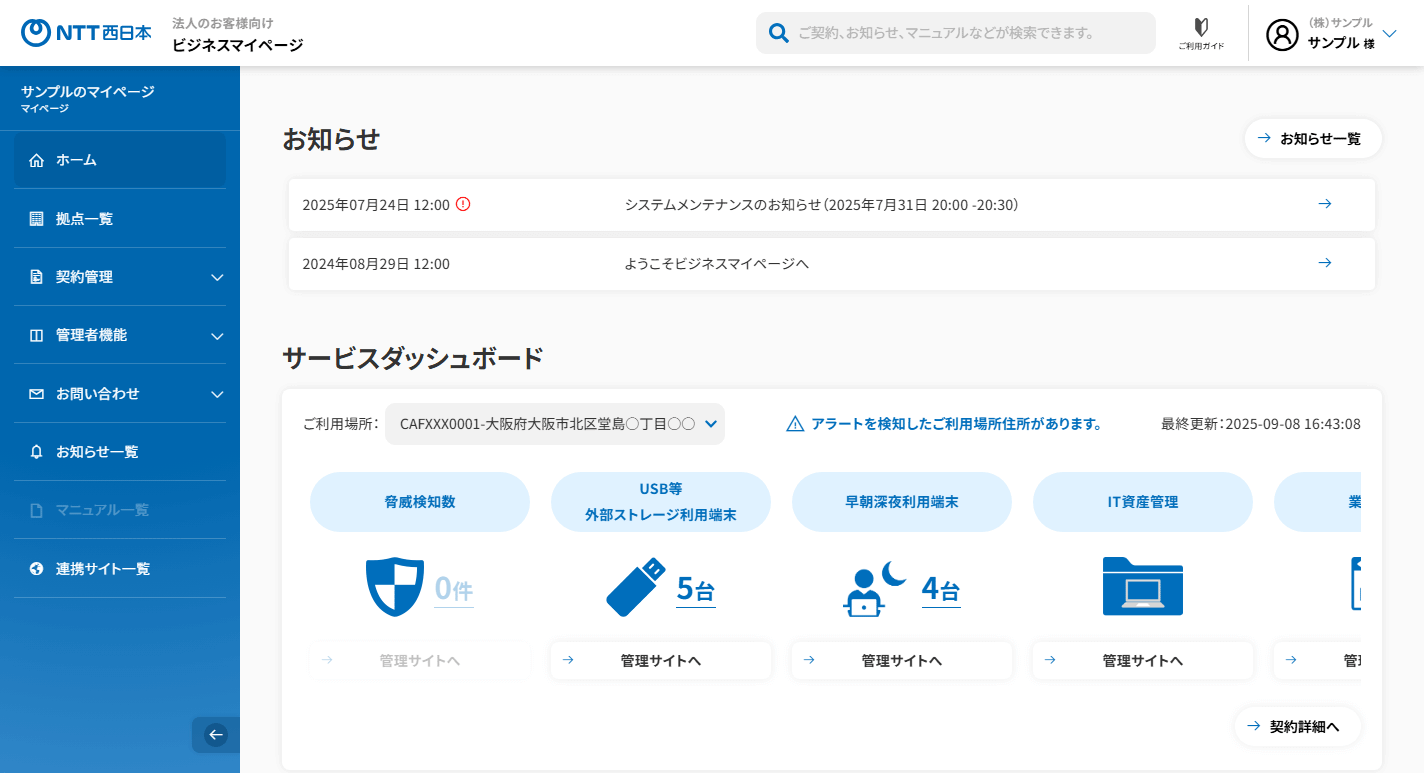Open the ご利用ガイド shield icon
This screenshot has height=773, width=1424.
(x=1203, y=27)
